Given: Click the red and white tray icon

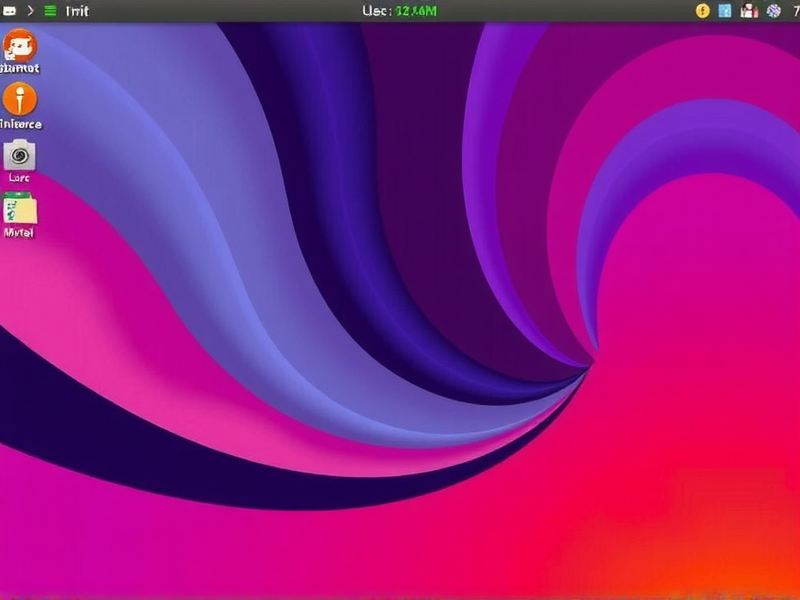Looking at the screenshot, I should [749, 11].
